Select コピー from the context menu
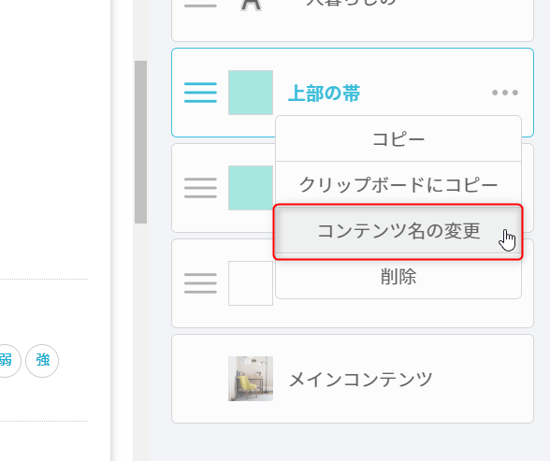The image size is (550, 461). 398,139
